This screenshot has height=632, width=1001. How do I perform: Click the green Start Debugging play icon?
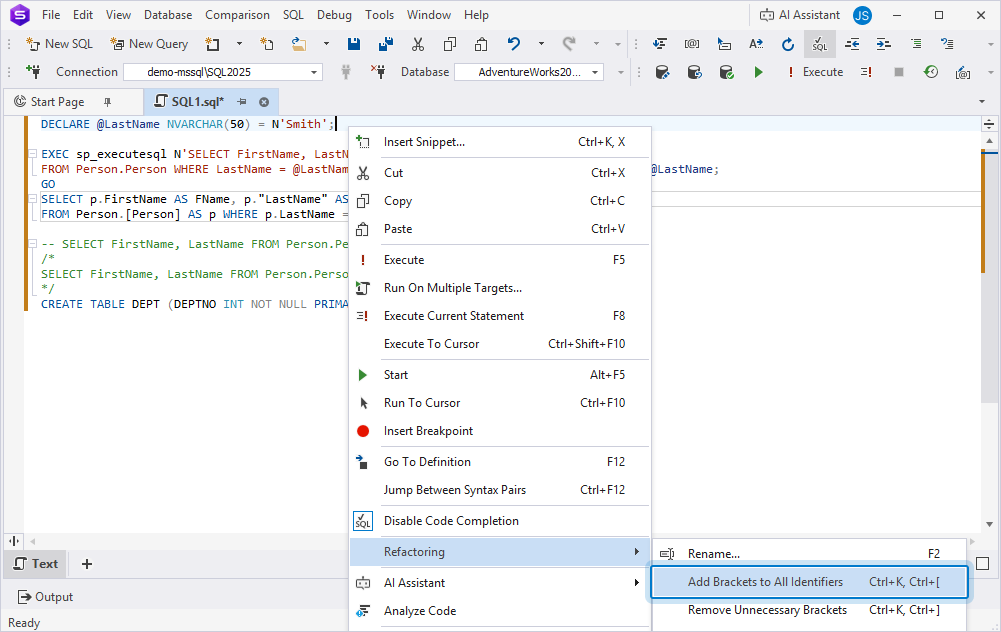tap(758, 72)
